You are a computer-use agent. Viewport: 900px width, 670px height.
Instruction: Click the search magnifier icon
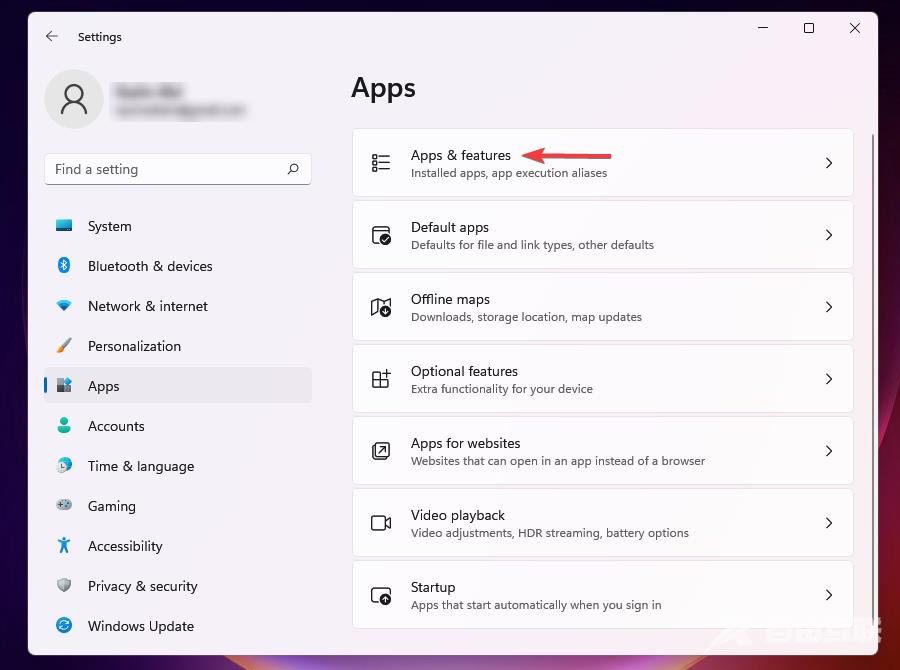293,169
